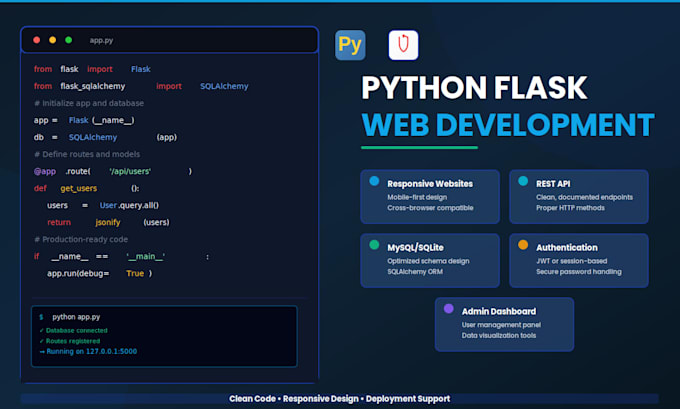This screenshot has width=680, height=409.
Task: Click the 'PYTHON FLASK' heading
Action: tap(474, 88)
